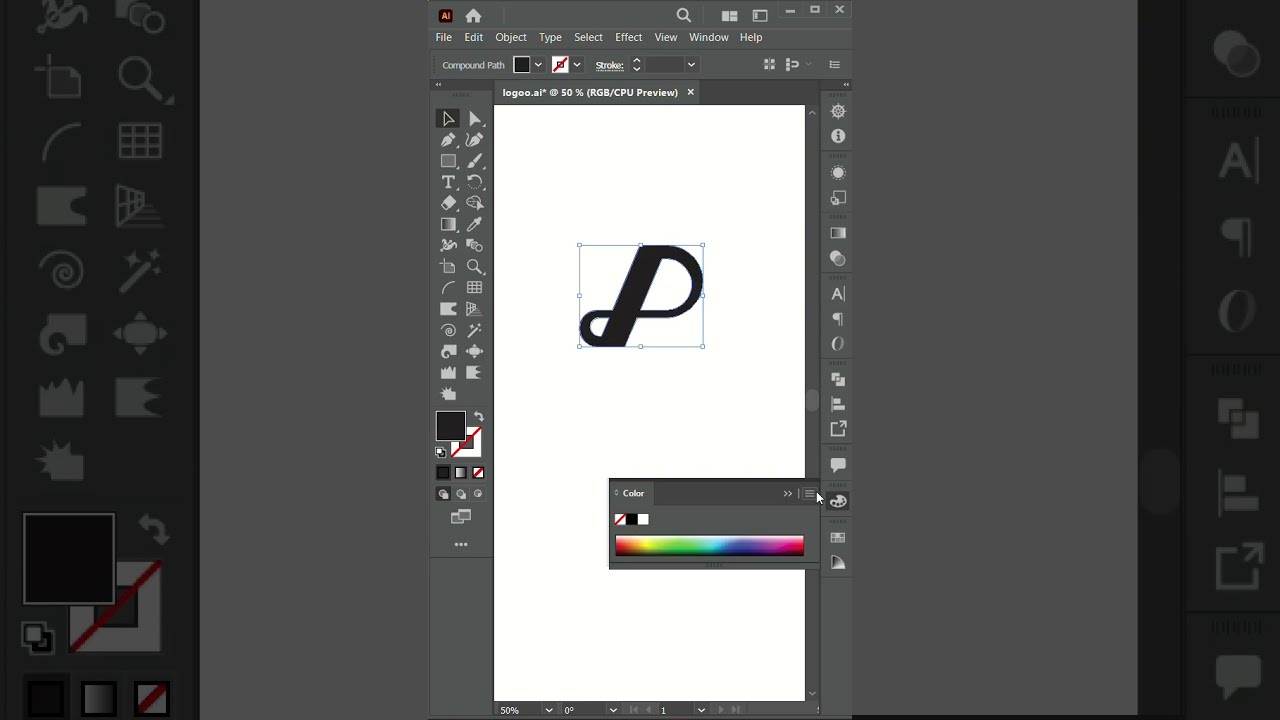Select the Spiral tool
Image resolution: width=1280 pixels, height=720 pixels.
click(x=448, y=330)
